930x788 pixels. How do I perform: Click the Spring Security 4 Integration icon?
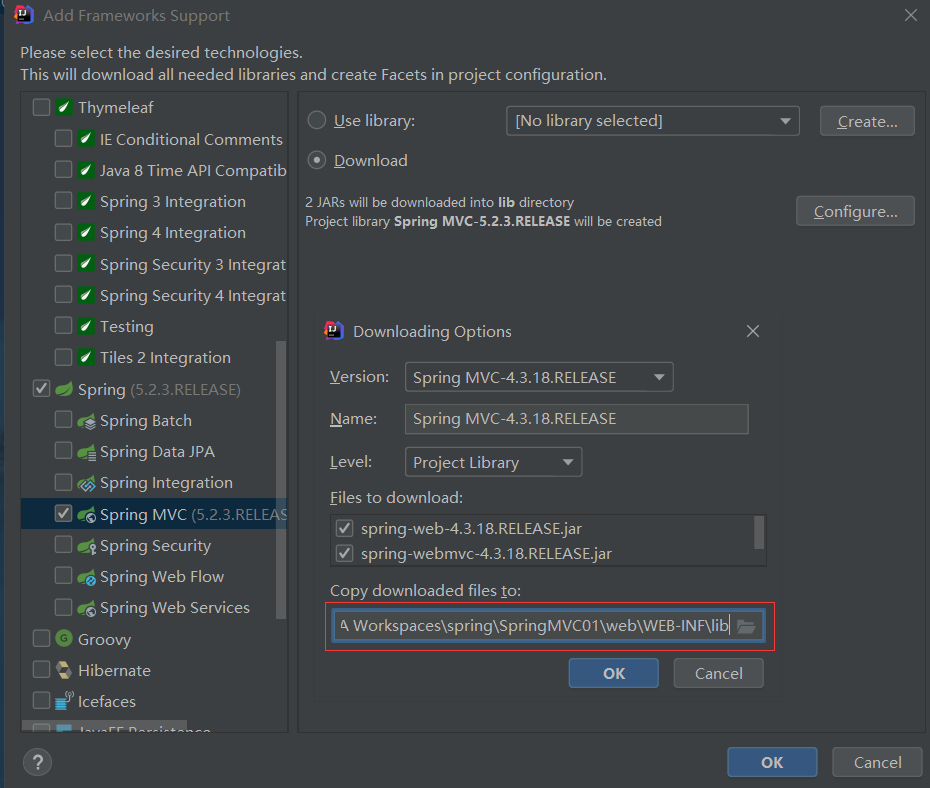click(86, 295)
